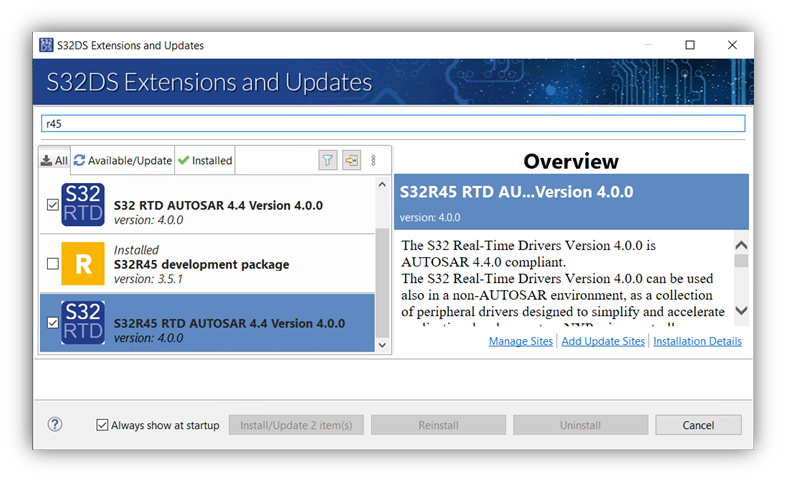Focus the search field containing r45
Image resolution: width=786 pixels, height=482 pixels.
coord(393,124)
